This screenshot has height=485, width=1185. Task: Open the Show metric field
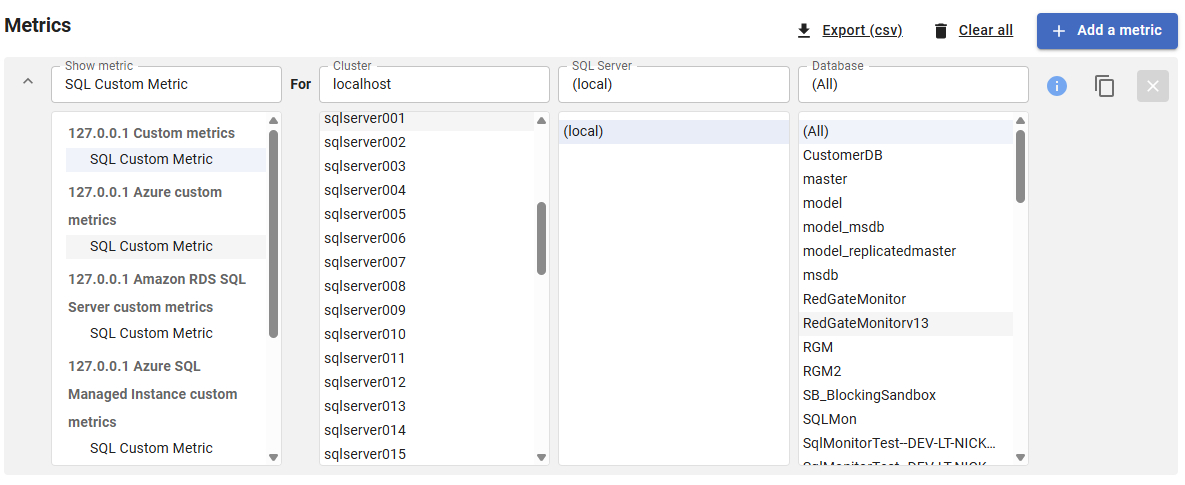(x=166, y=84)
